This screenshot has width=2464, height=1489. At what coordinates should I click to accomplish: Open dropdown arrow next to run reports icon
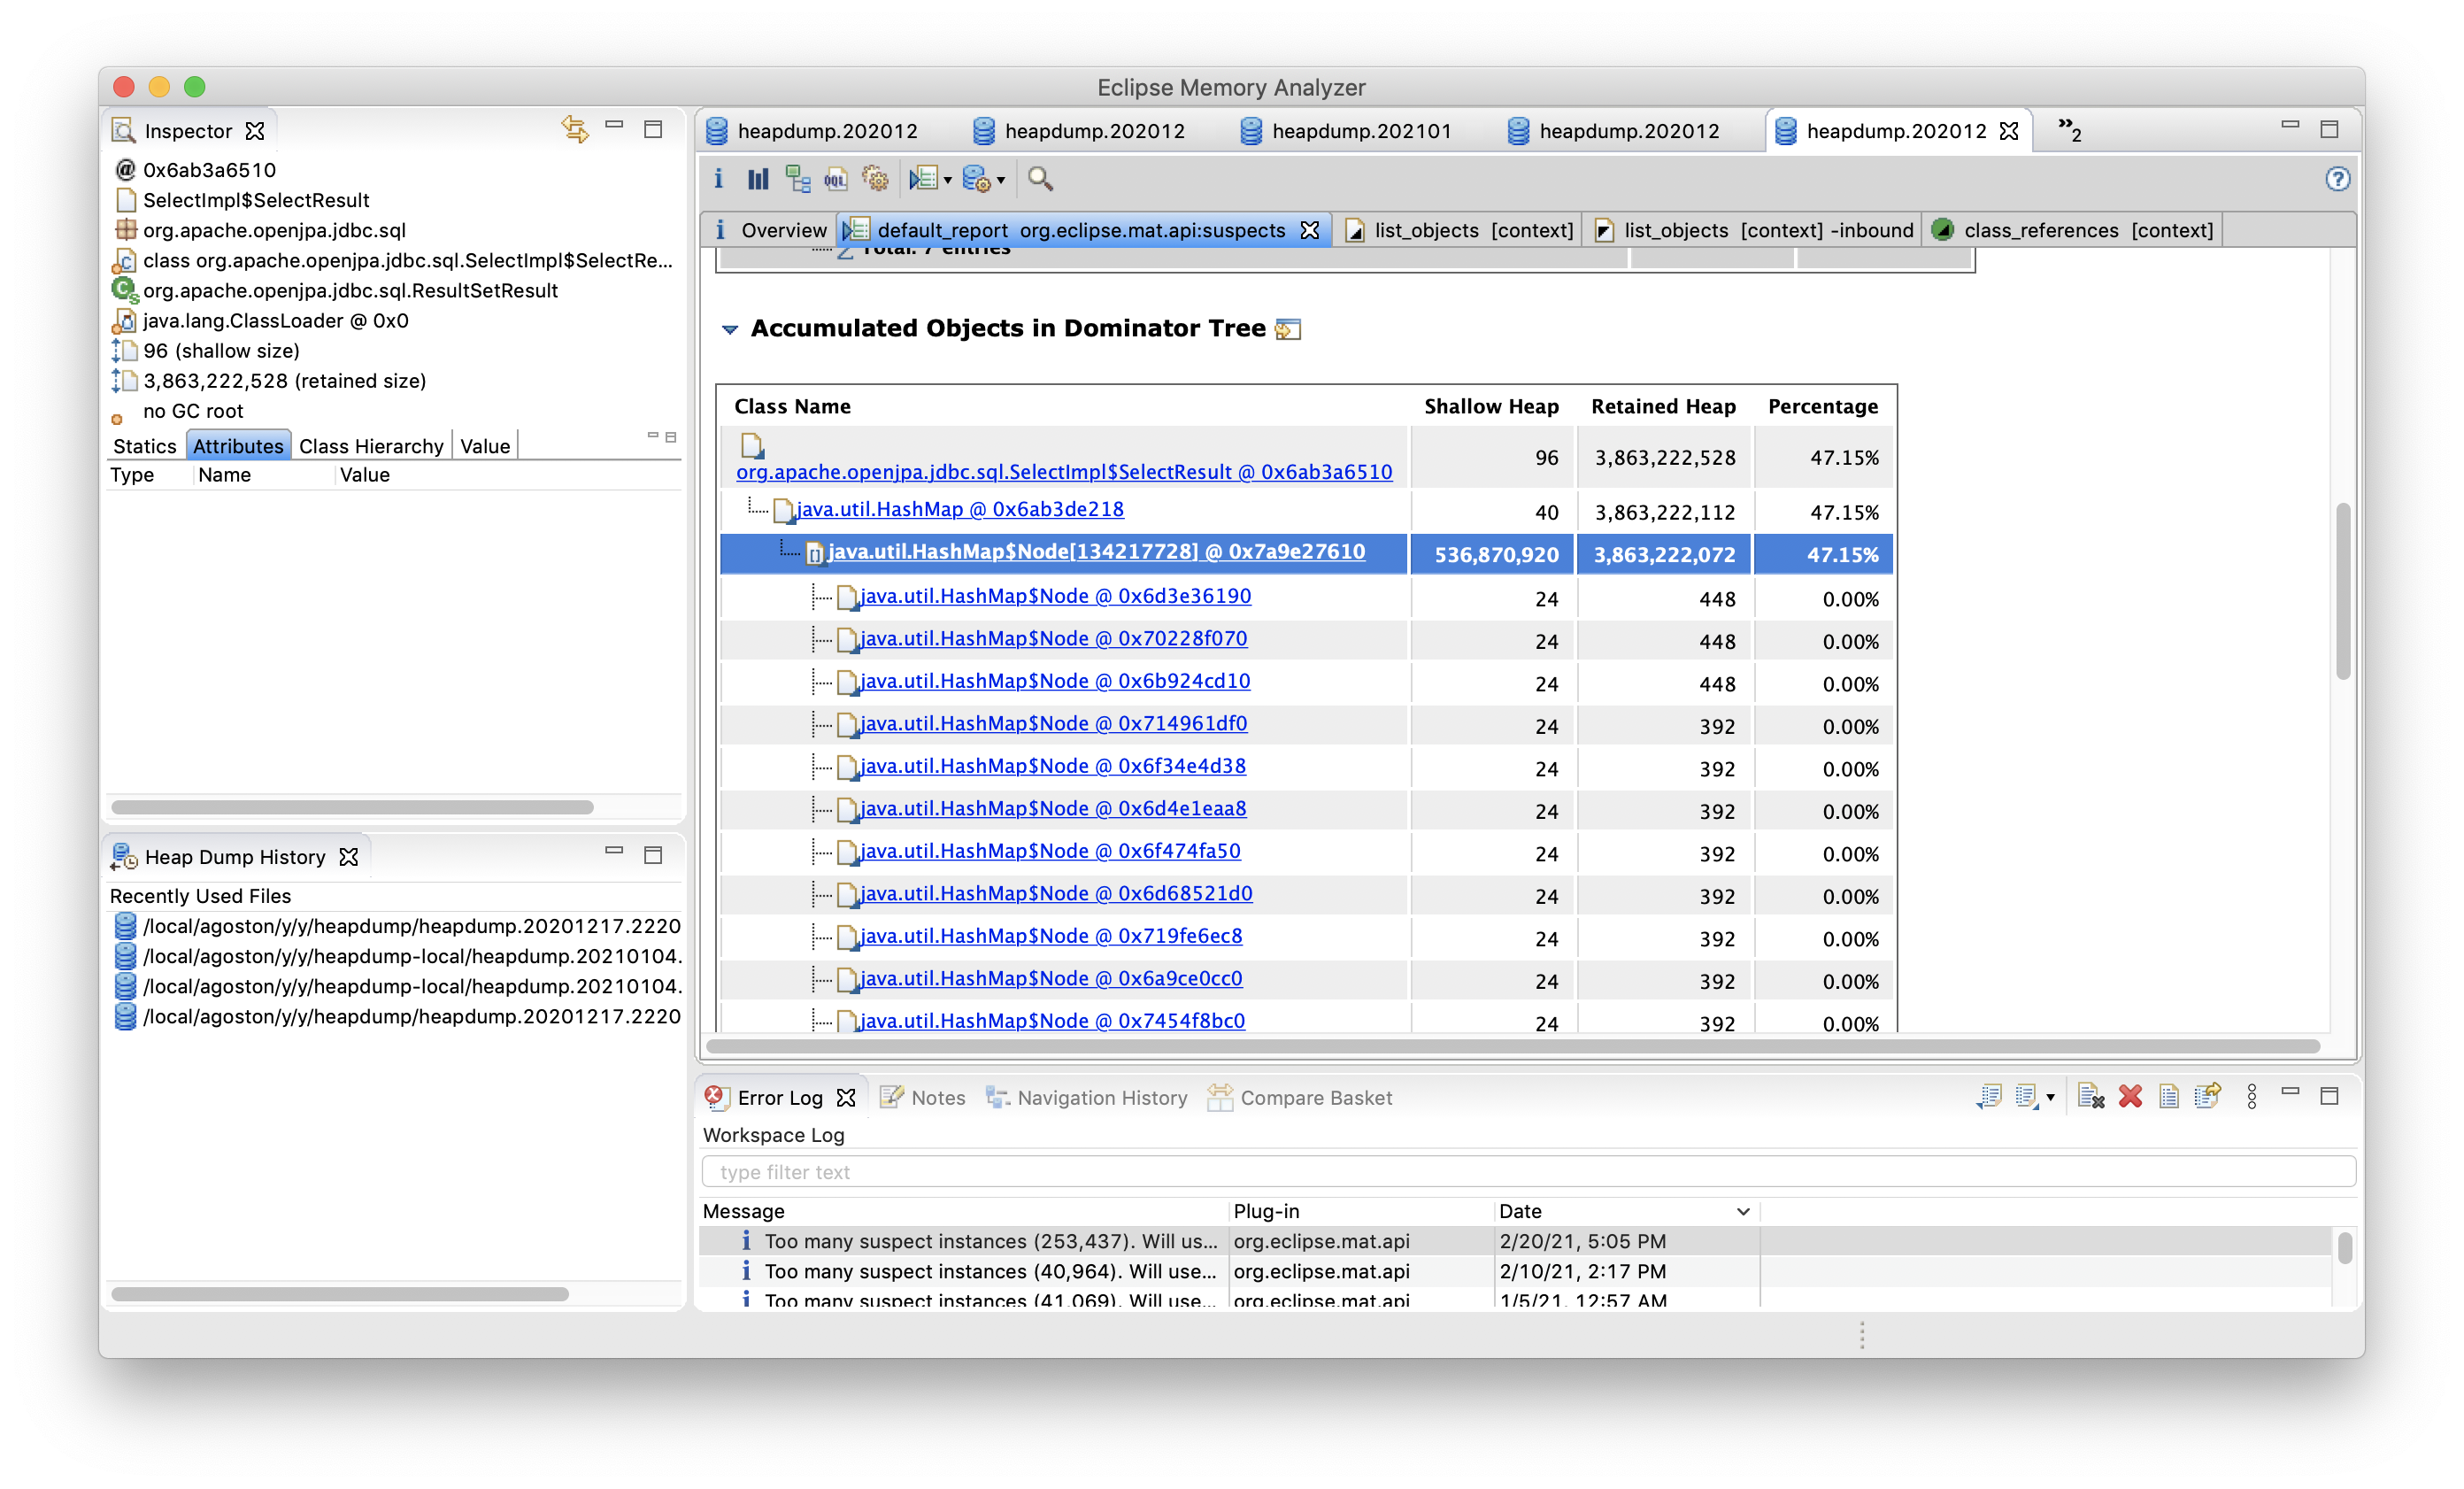click(x=947, y=181)
